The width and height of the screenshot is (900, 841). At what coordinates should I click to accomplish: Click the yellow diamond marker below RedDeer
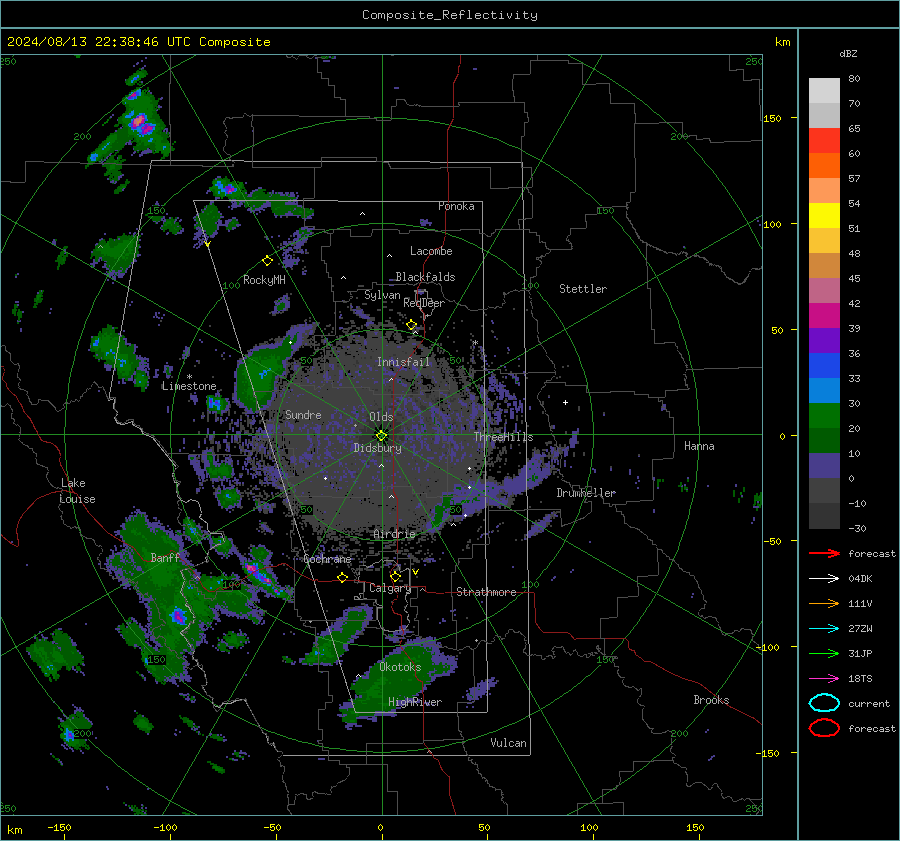(412, 325)
